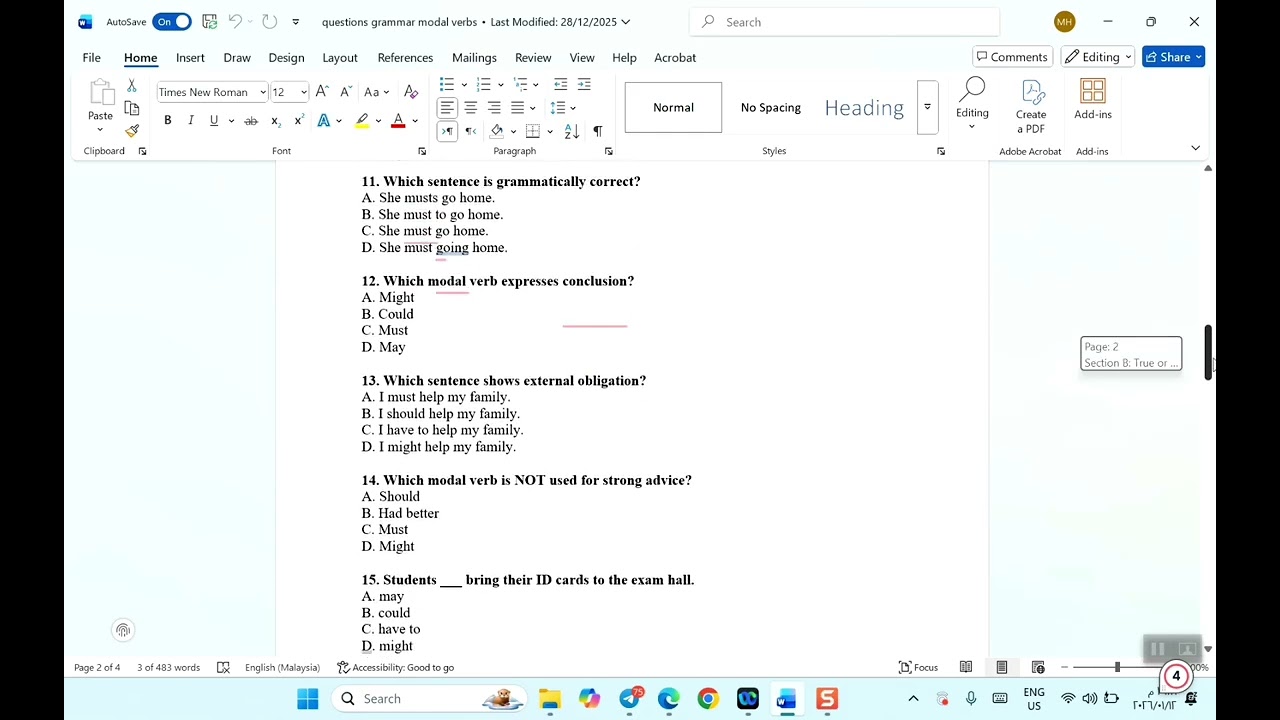The width and height of the screenshot is (1280, 720).
Task: Click the Cut scissors icon
Action: click(x=131, y=86)
